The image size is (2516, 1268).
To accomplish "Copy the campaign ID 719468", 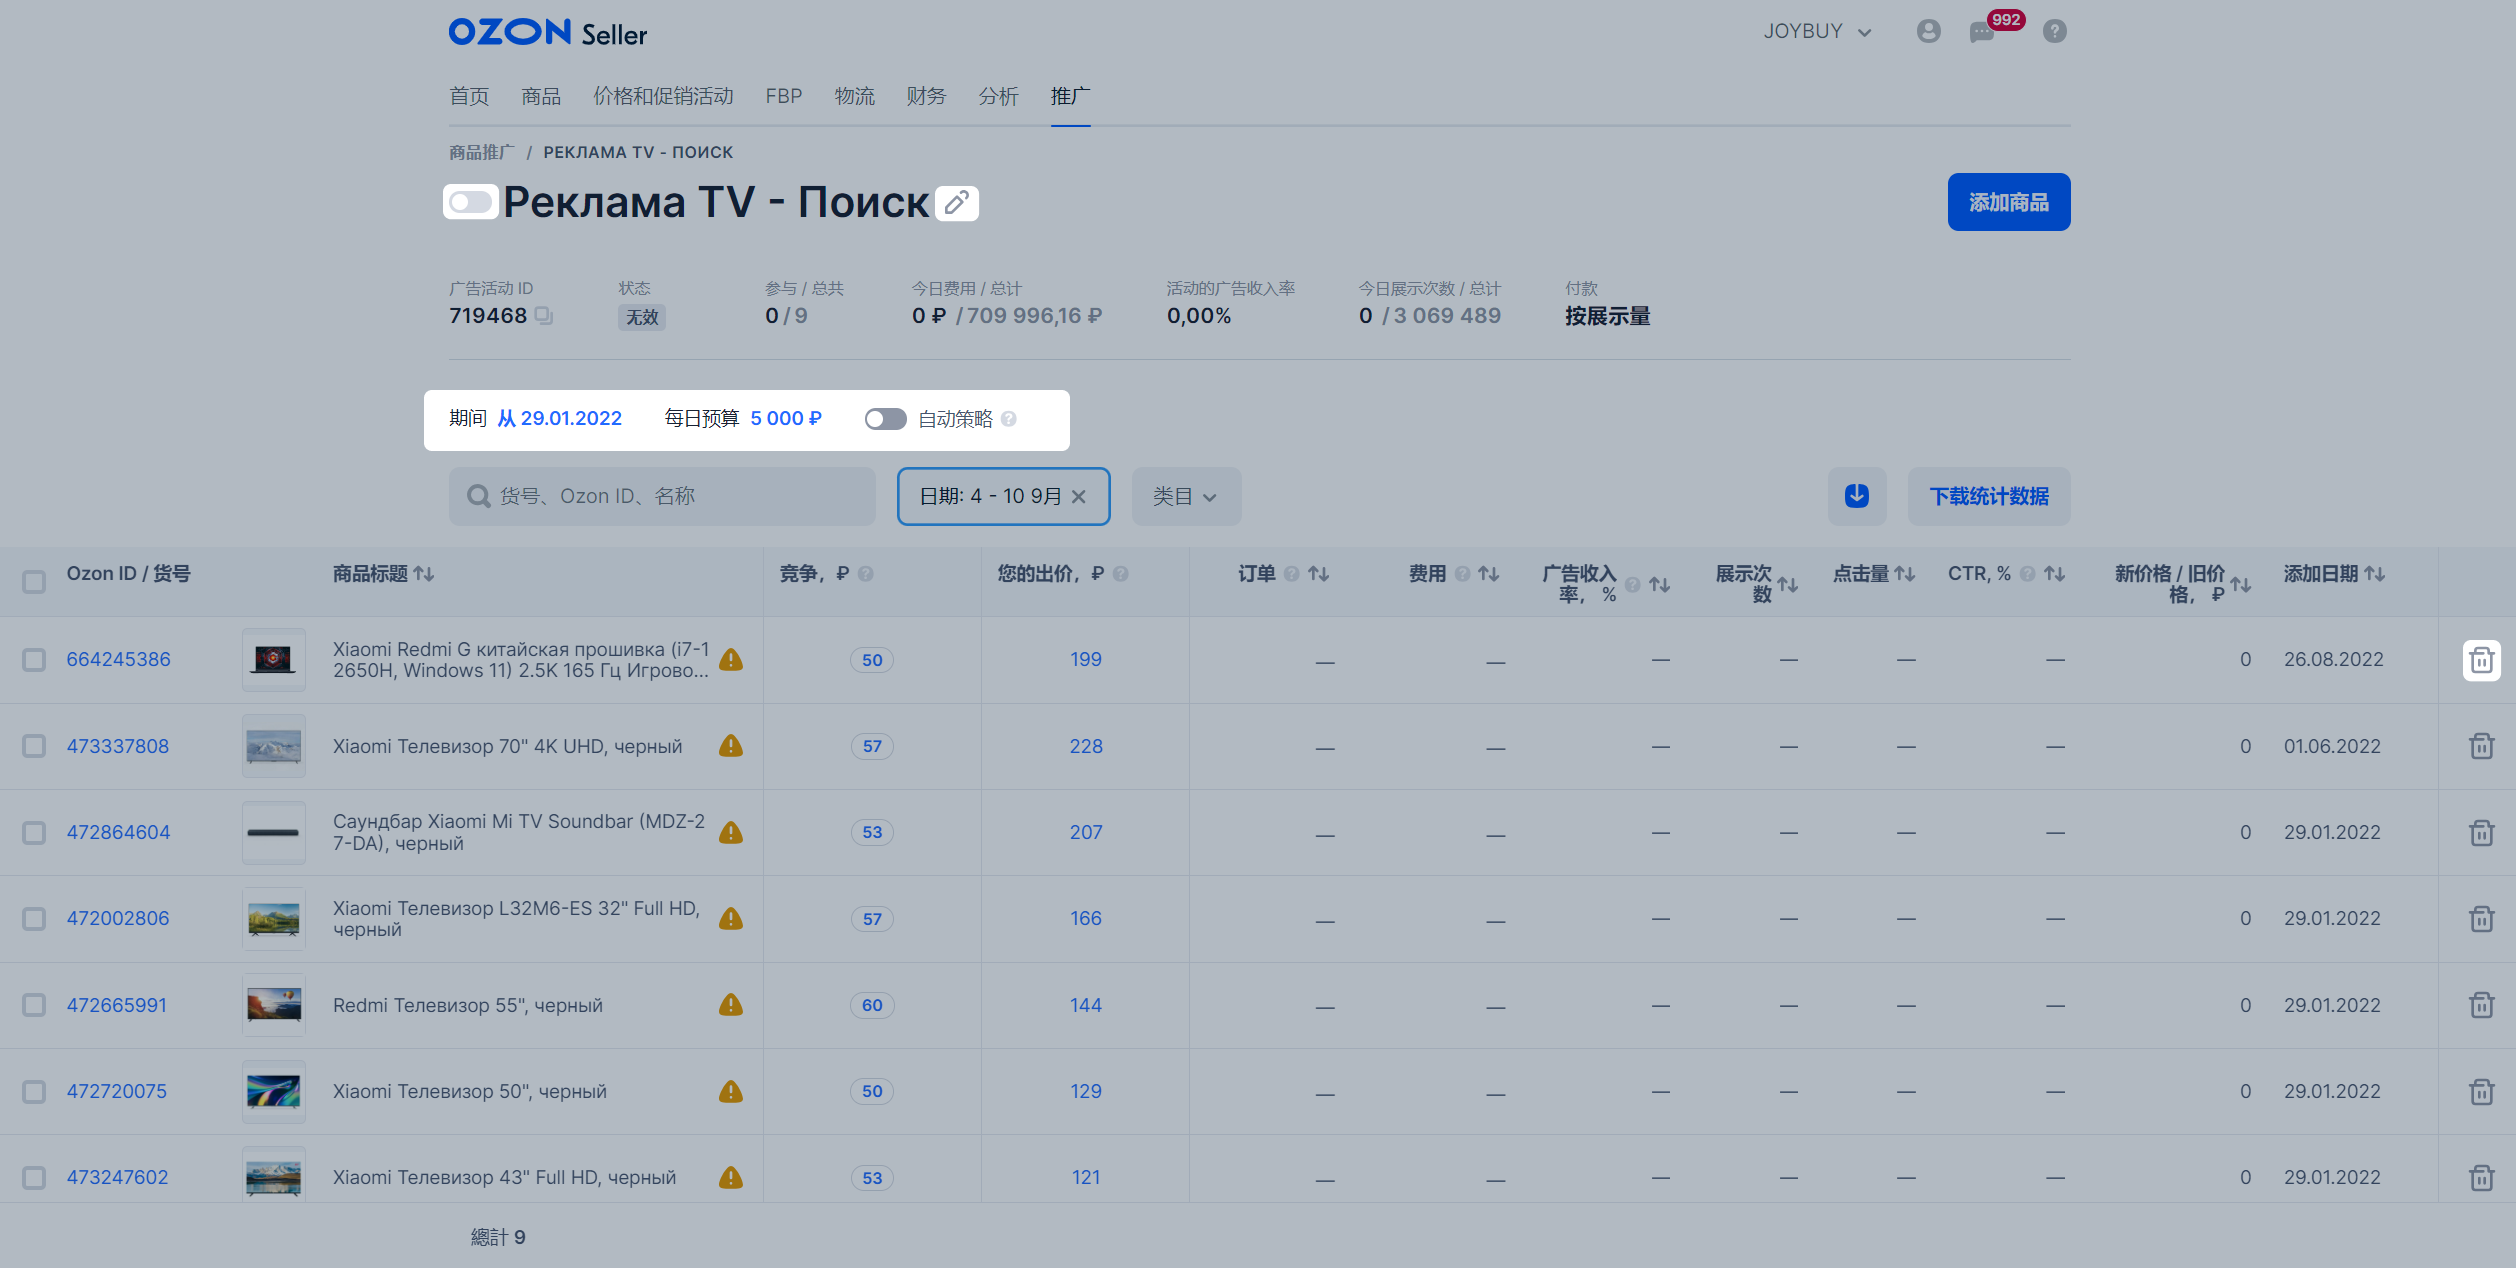I will [543, 316].
